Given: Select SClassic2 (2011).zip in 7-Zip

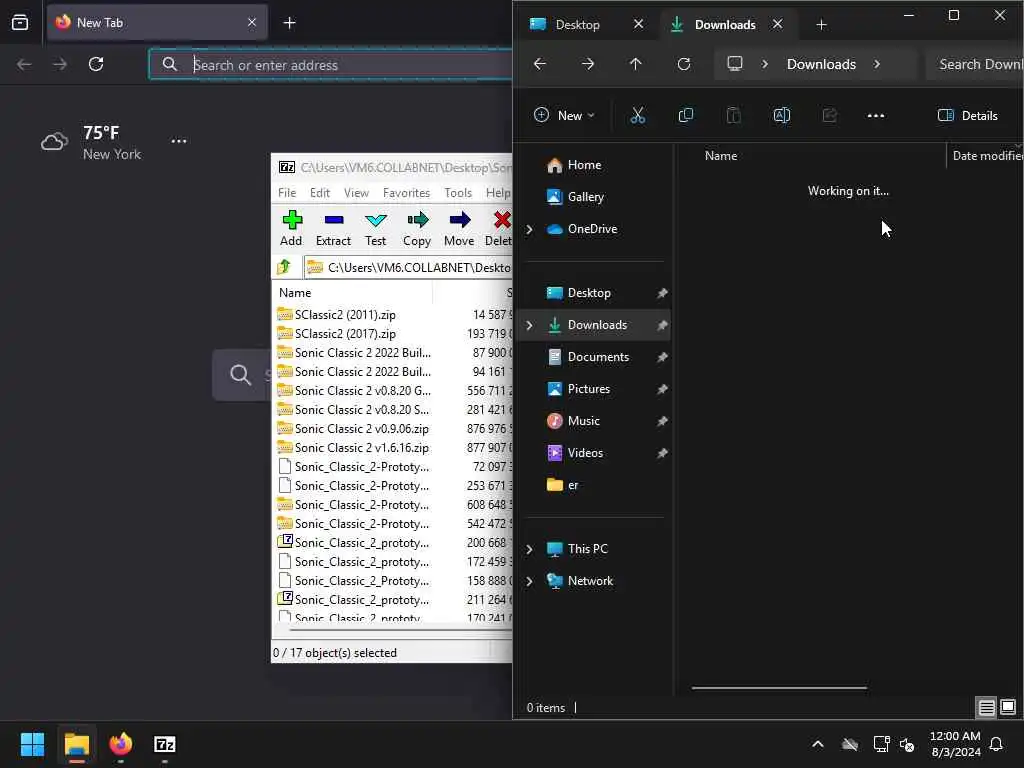Looking at the screenshot, I should 345,315.
